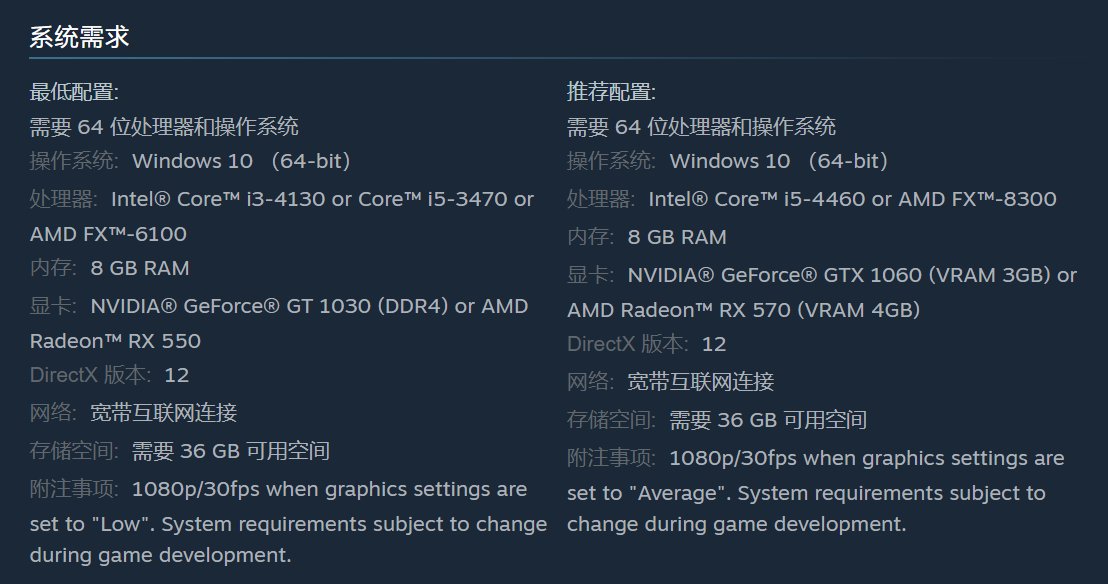Viewport: 1108px width, 584px height.
Task: Click the AMD FX-6100 processor text
Action: tap(108, 234)
